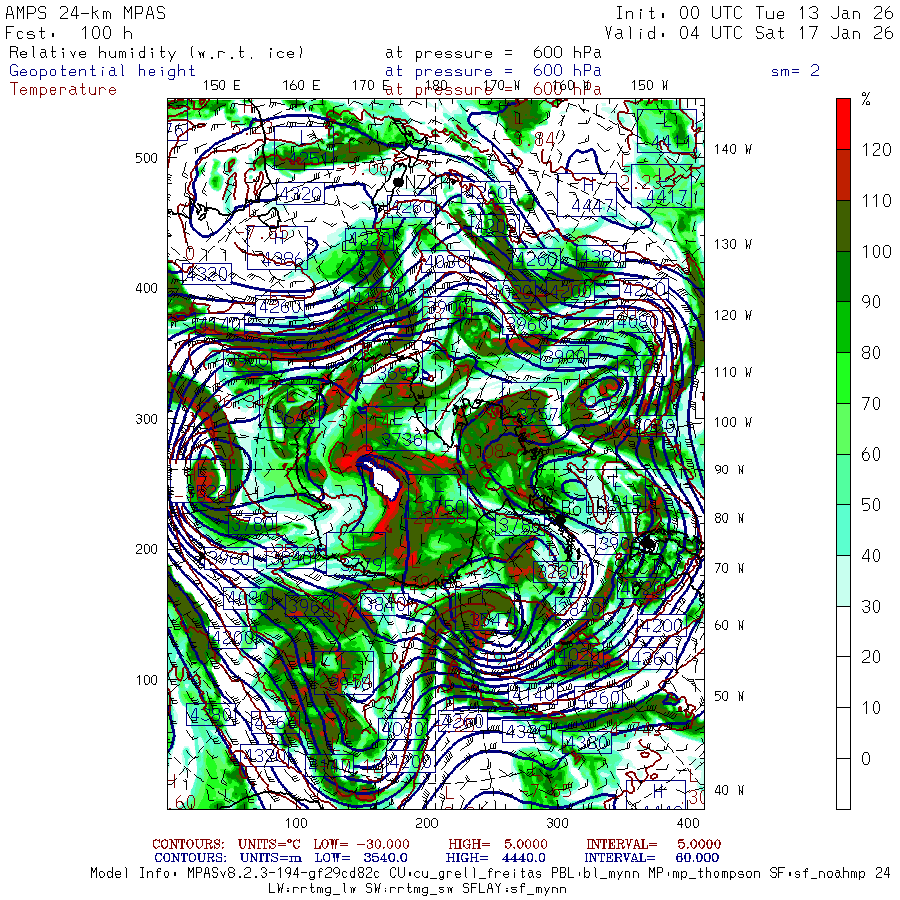The height and width of the screenshot is (900, 900).
Task: Click the '30' colorbar label
Action: pyautogui.click(x=871, y=606)
